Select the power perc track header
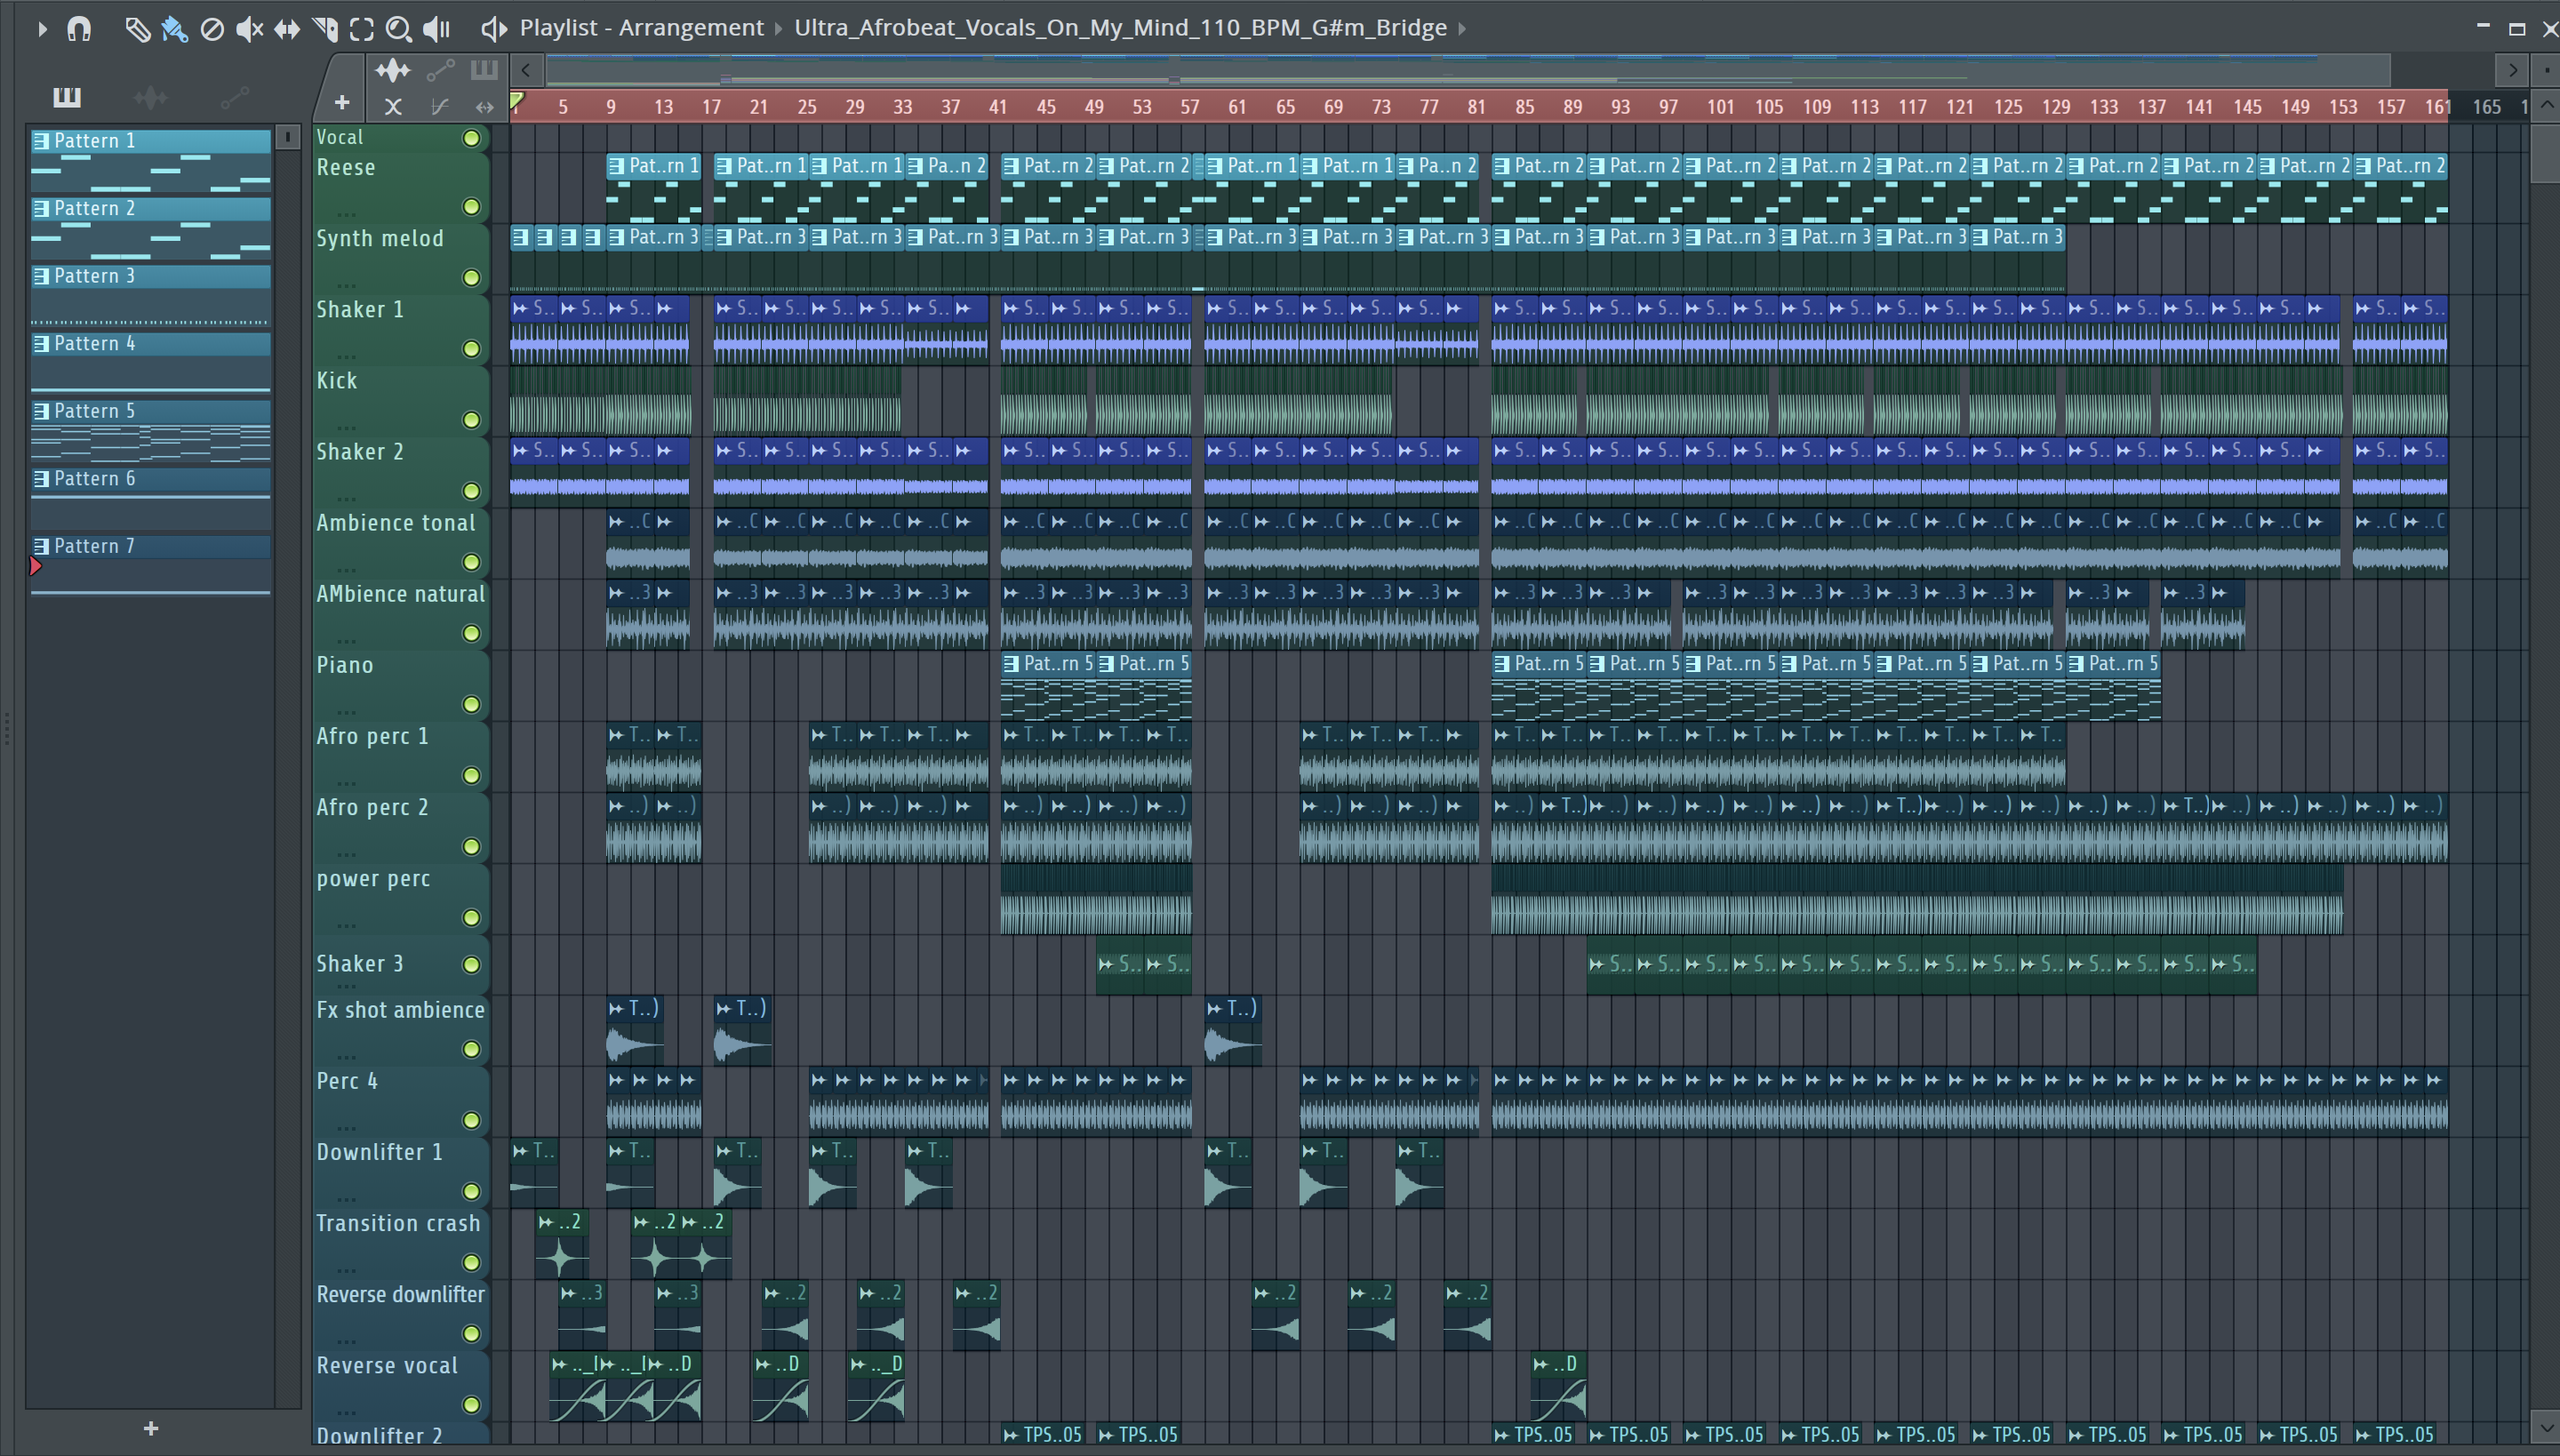 coord(400,899)
